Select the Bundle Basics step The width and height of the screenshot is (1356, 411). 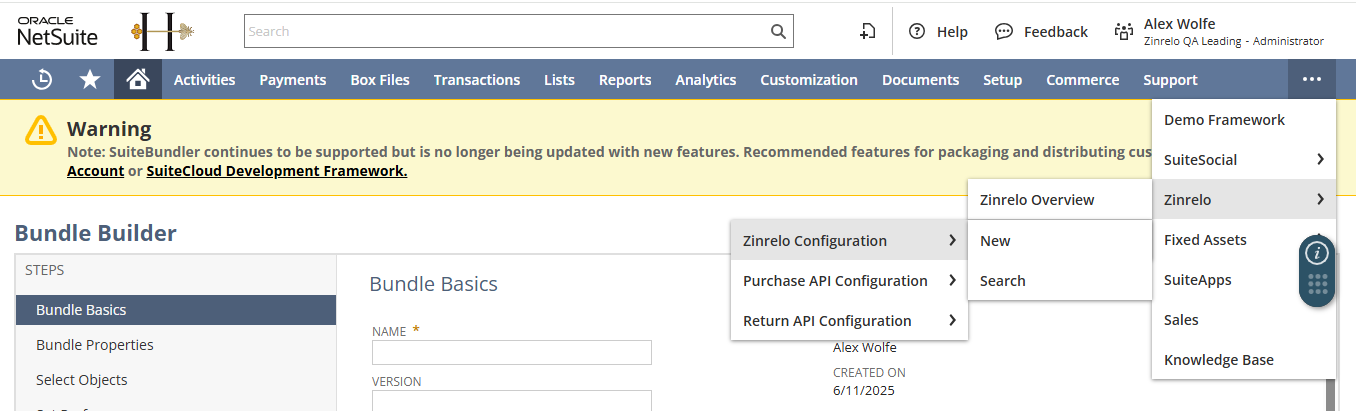tap(175, 310)
